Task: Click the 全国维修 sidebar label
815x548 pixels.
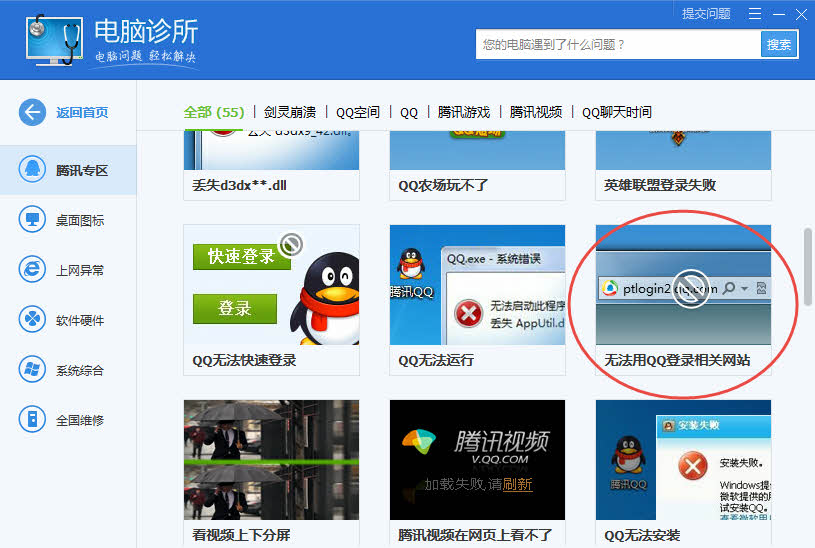Action: [80, 420]
